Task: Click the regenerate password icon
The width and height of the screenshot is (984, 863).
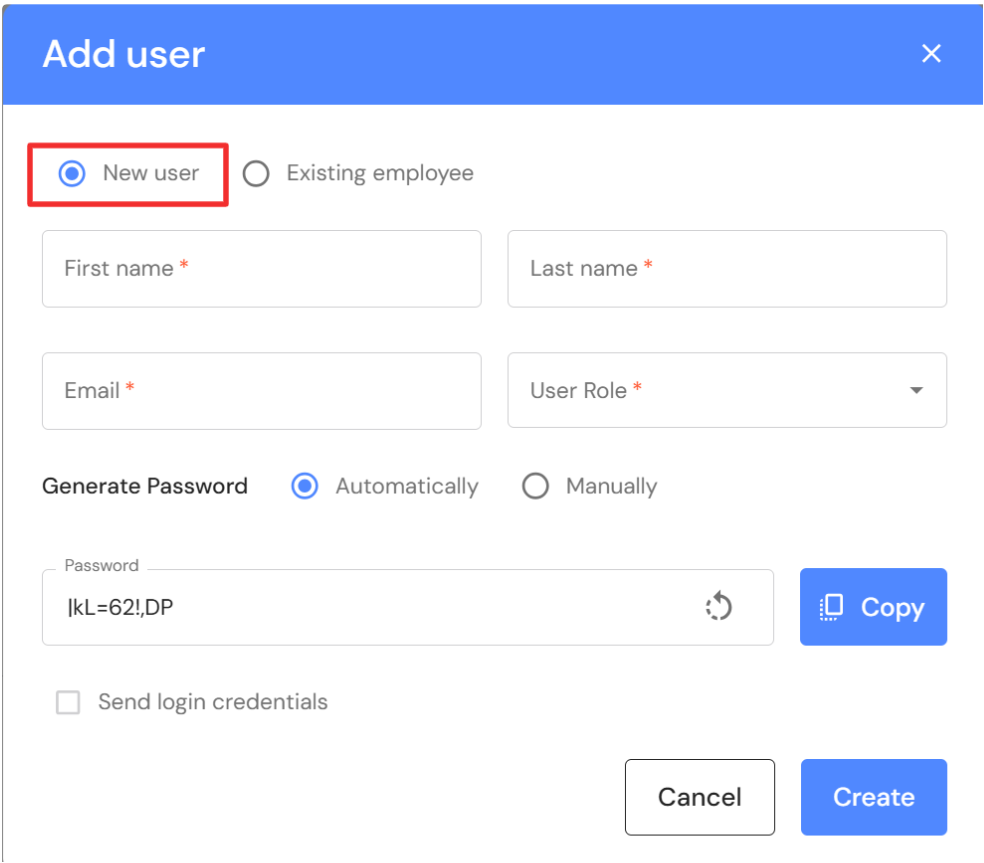Action: pos(719,607)
